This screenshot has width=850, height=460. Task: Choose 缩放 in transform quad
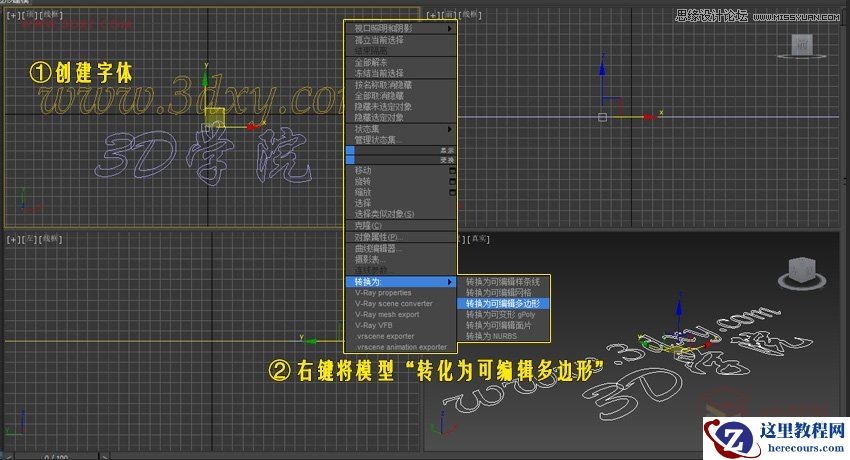(363, 192)
